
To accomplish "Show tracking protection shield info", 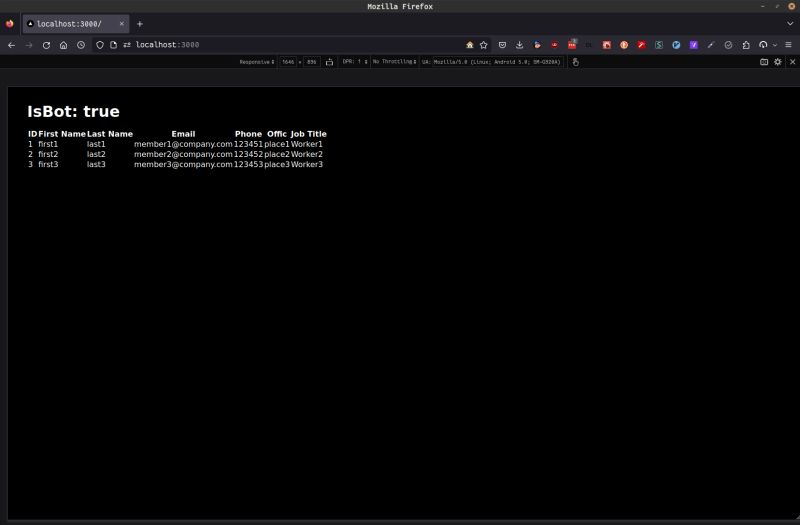I will (99, 45).
